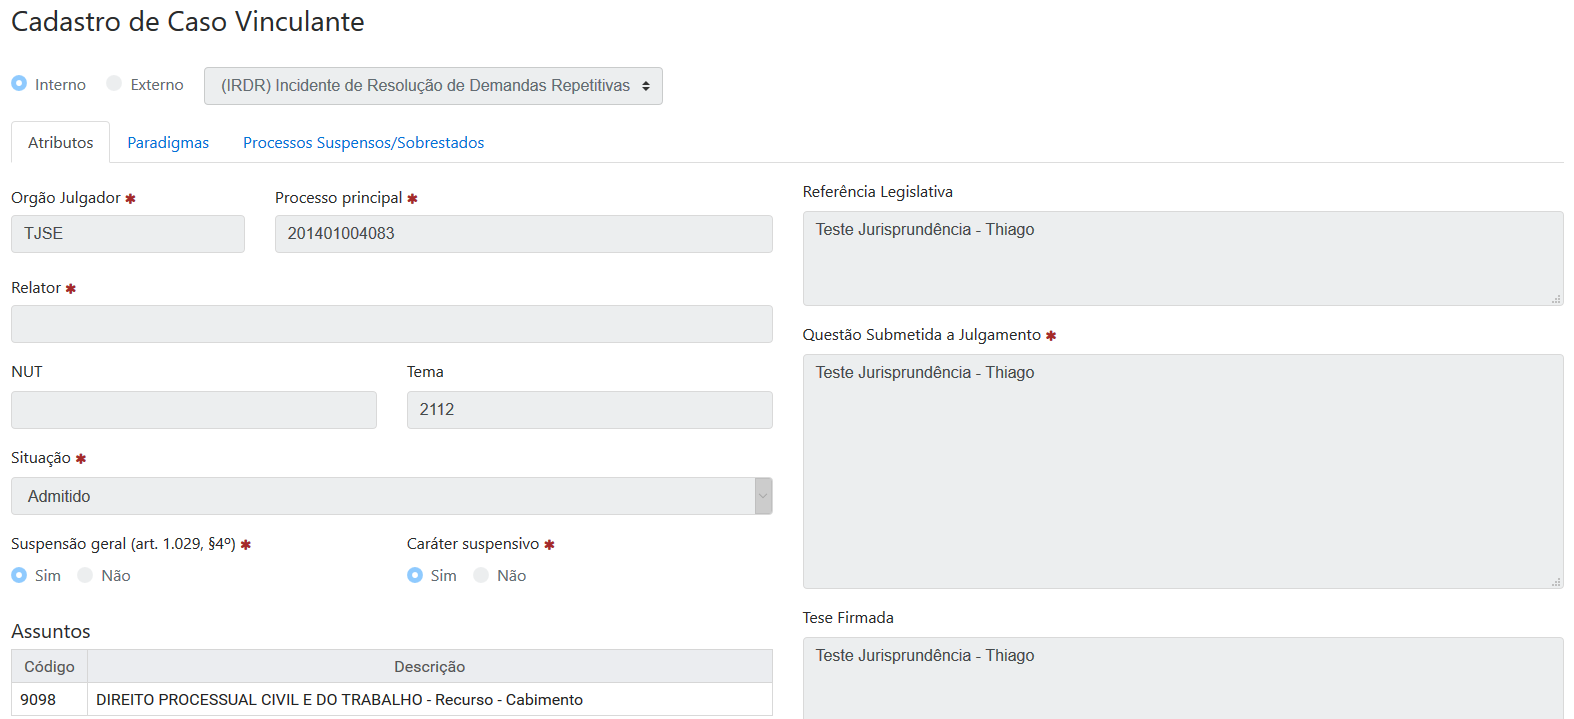
Task: Click the Orgão Julgador field
Action: pyautogui.click(x=128, y=234)
